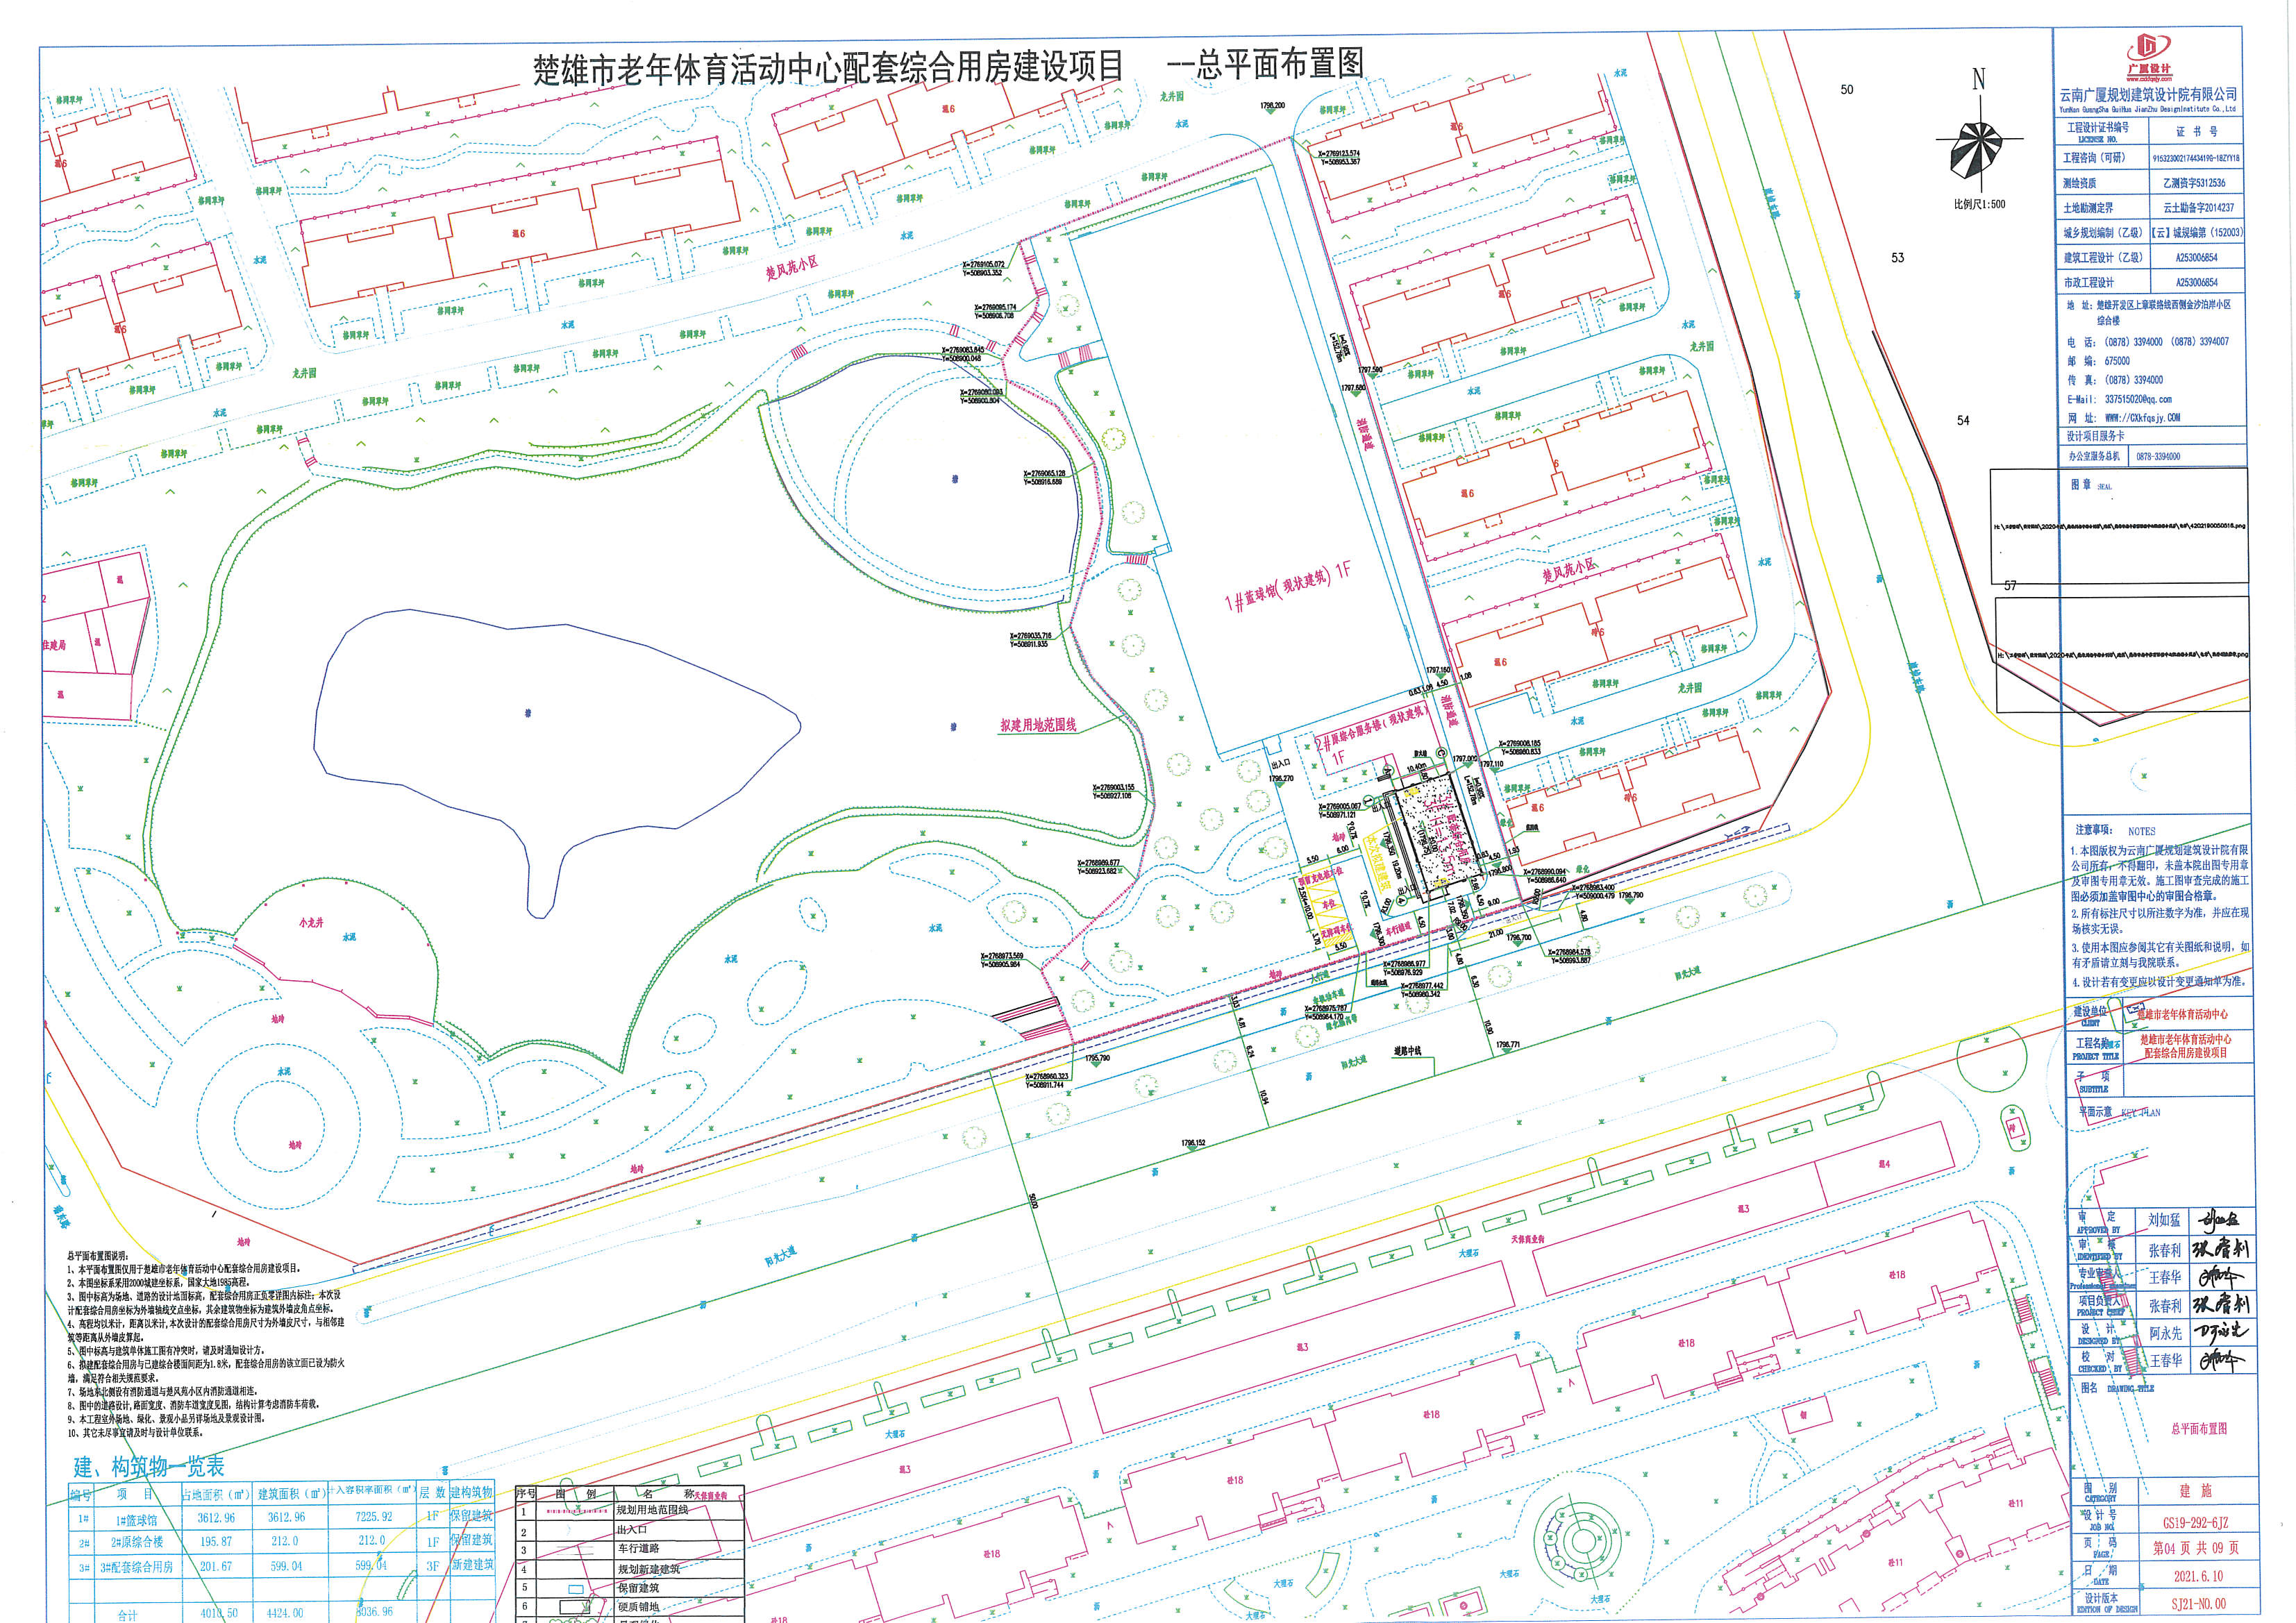The width and height of the screenshot is (2296, 1623).
Task: Click the 比例尺1:500 scale text
Action: click(1979, 204)
